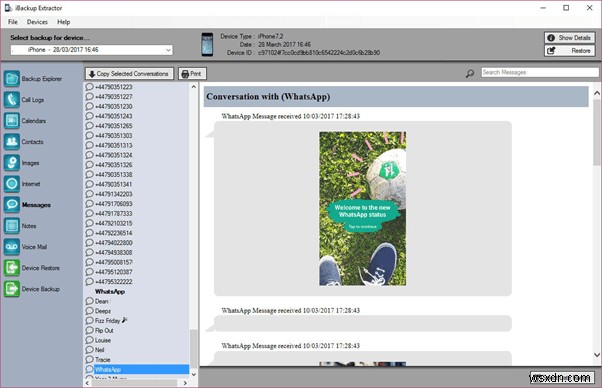The height and width of the screenshot is (388, 602).
Task: Open the Notes sidebar icon
Action: [x=12, y=226]
